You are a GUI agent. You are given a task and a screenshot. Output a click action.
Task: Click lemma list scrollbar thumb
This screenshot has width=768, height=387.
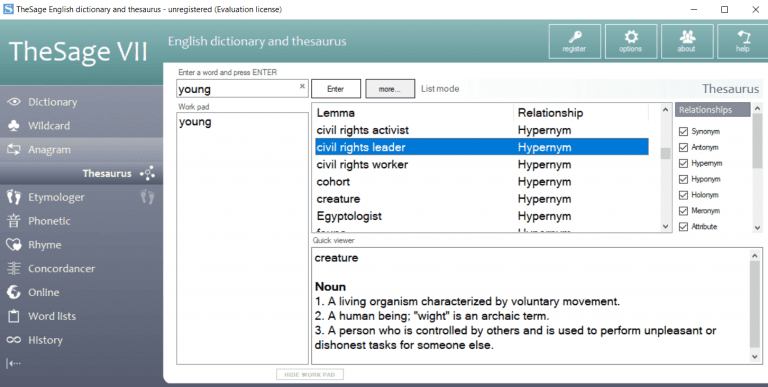[665, 153]
